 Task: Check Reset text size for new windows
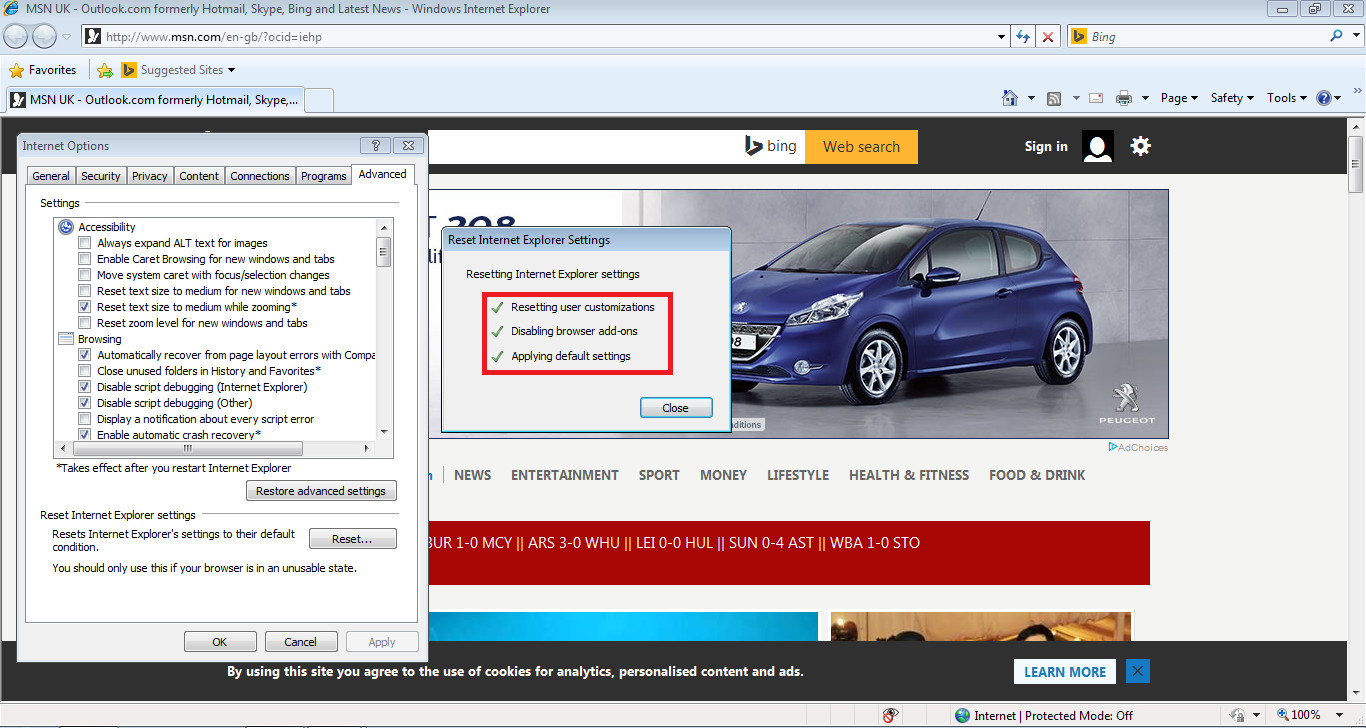coord(85,291)
